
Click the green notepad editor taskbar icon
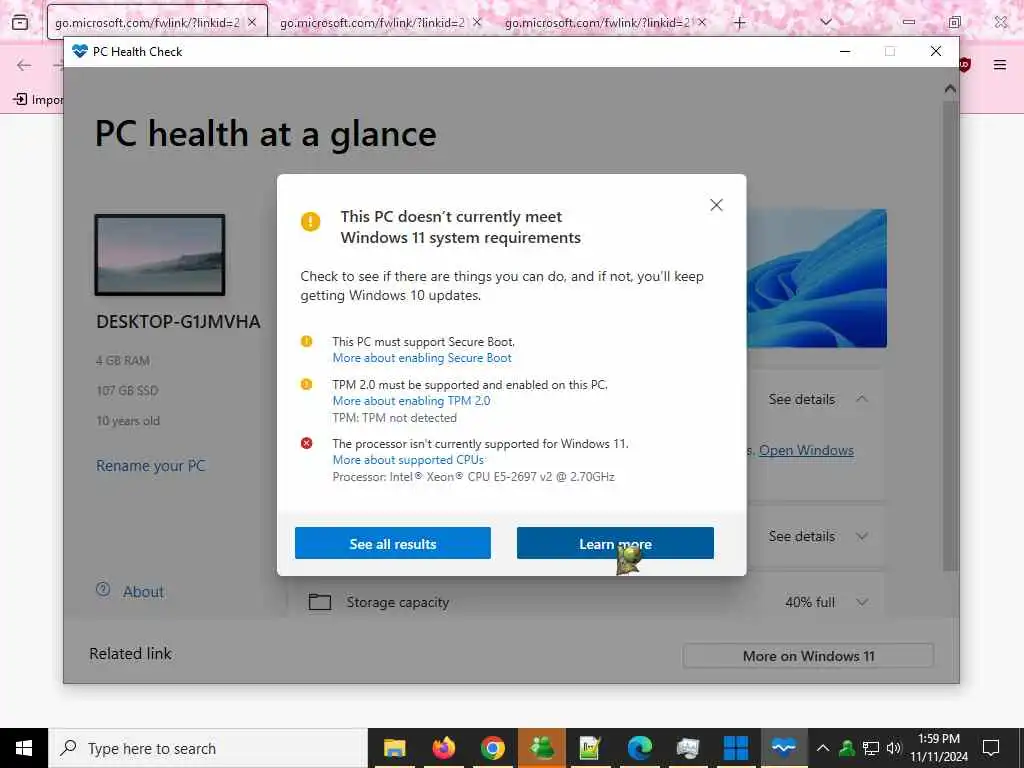tap(590, 748)
